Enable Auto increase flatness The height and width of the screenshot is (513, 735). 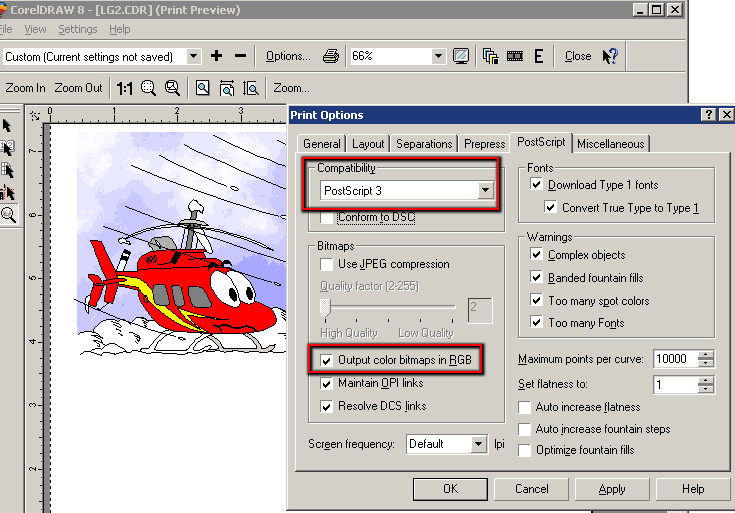[525, 407]
